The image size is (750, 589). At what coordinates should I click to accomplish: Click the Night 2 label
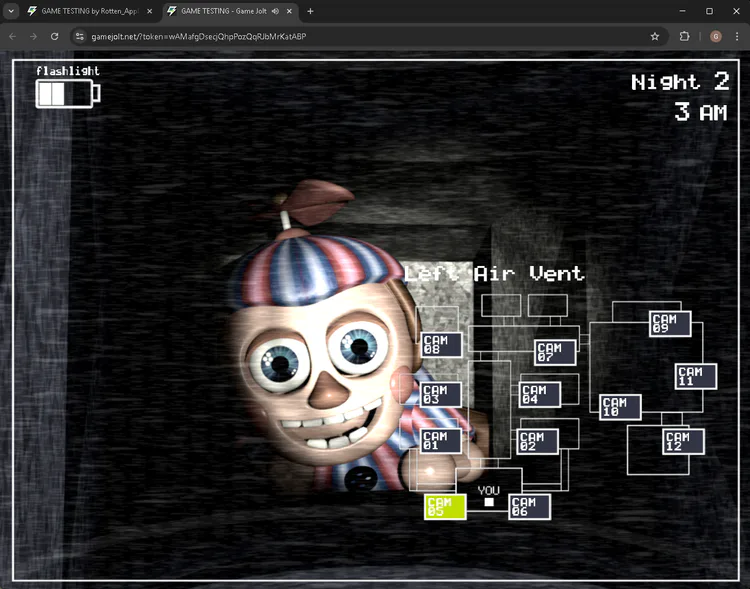680,82
